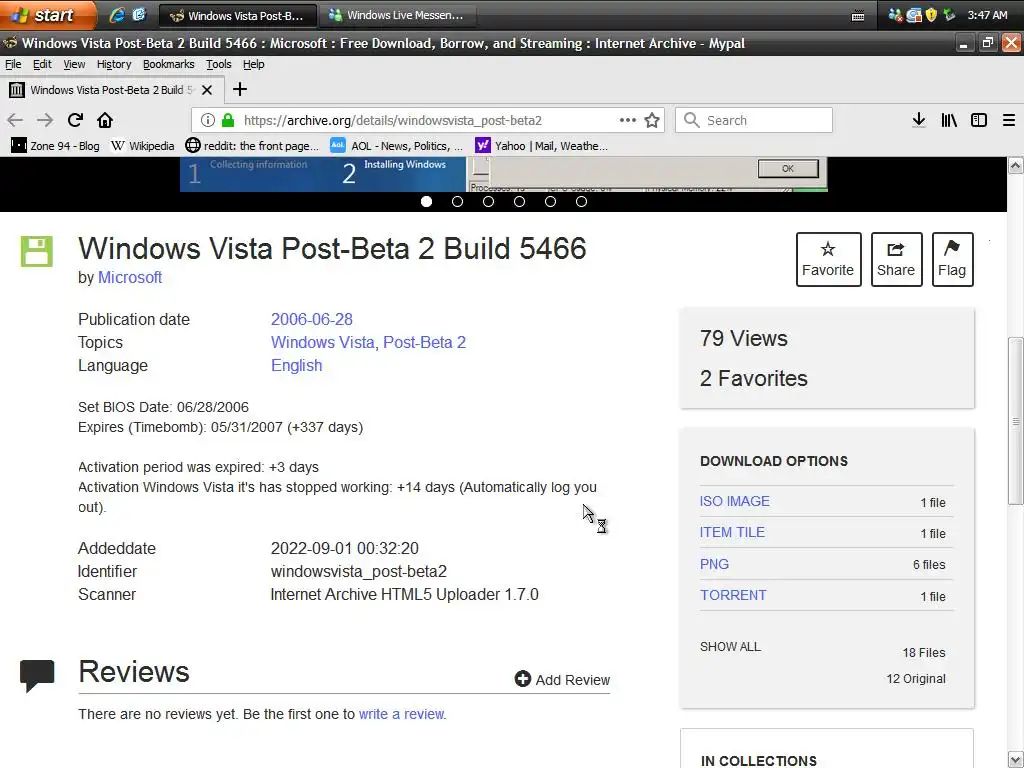Download the TORRENT file

click(733, 595)
